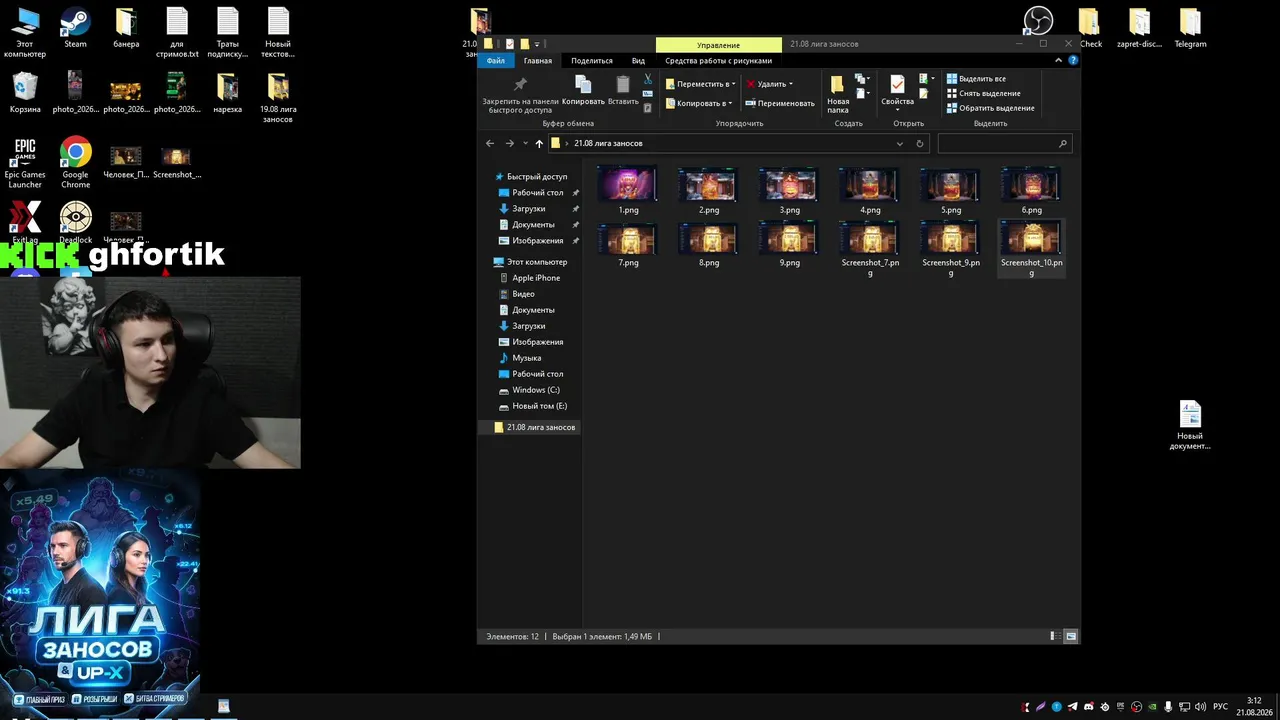The width and height of the screenshot is (1280, 720).
Task: Collapse the ribbon with the chevron
Action: 1059,61
